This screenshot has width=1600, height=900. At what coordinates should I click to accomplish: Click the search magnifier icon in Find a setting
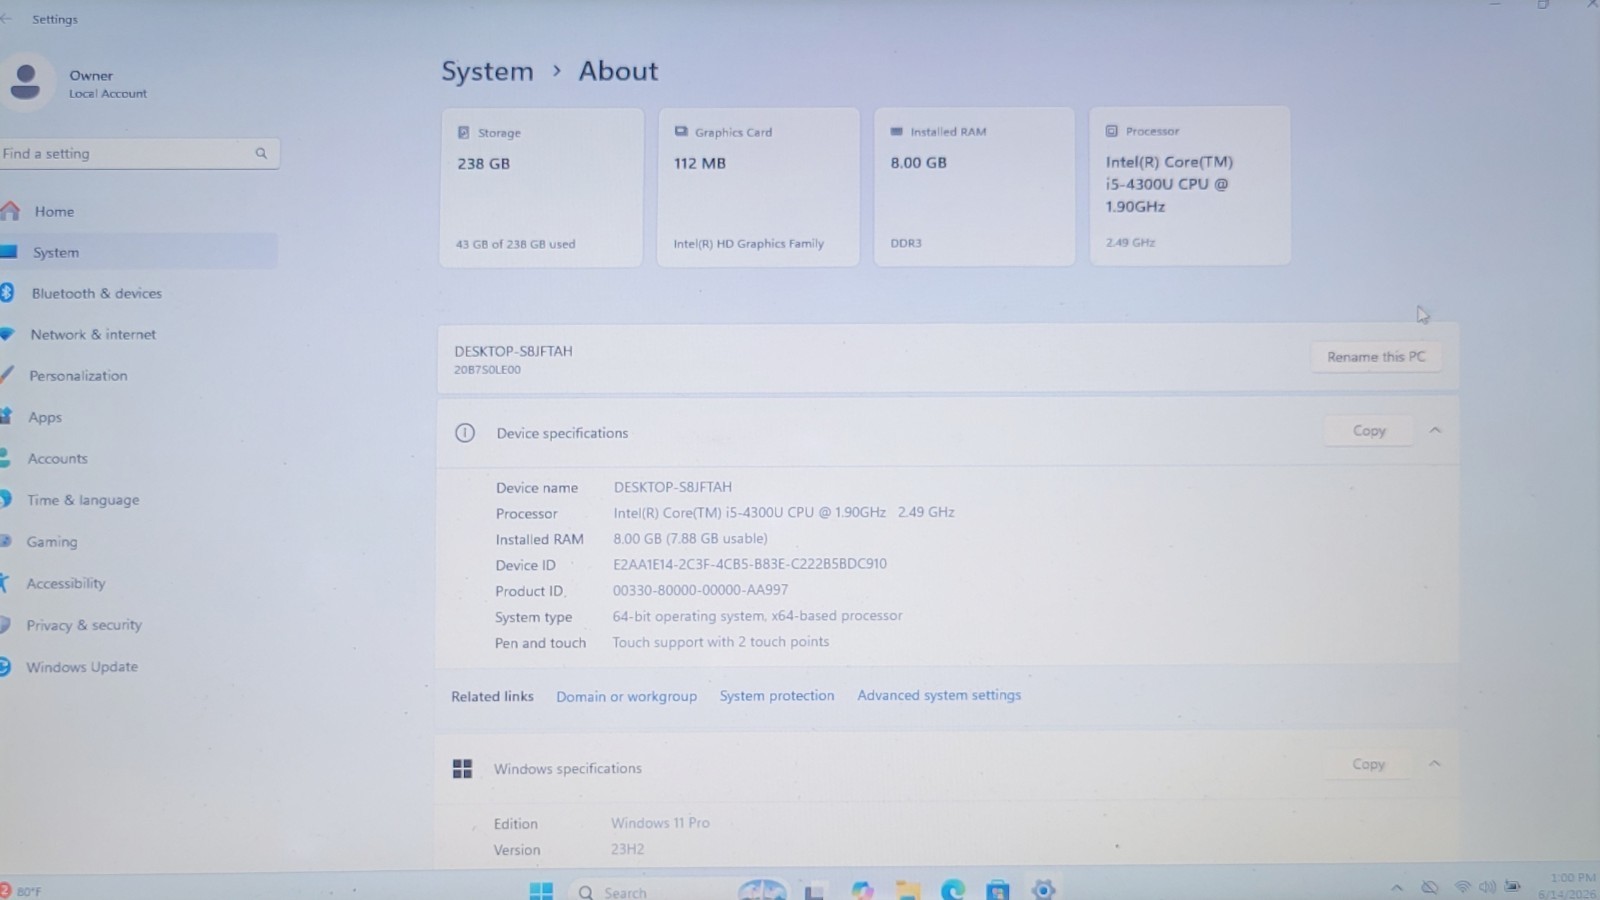[261, 153]
